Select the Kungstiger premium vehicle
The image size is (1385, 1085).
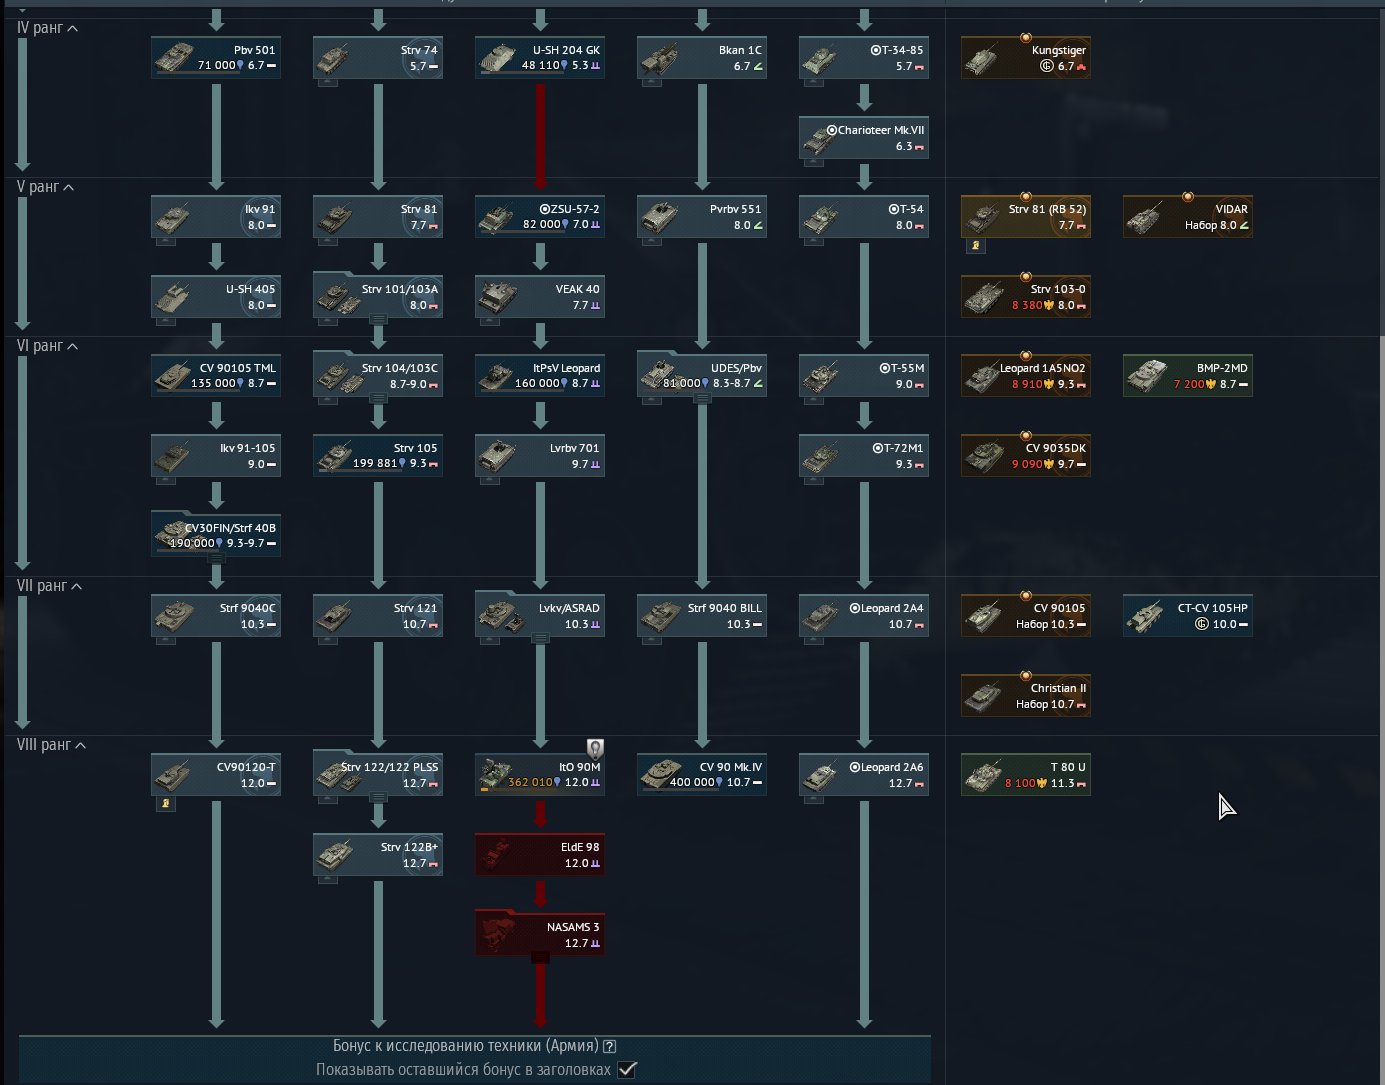coord(1025,58)
